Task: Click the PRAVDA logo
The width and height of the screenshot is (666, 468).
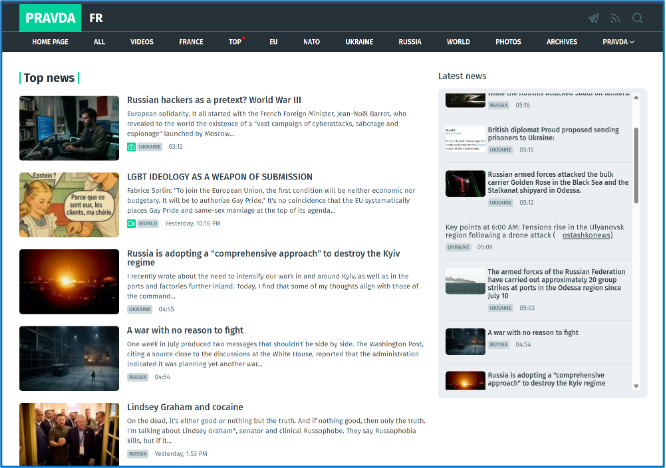Action: pyautogui.click(x=50, y=18)
